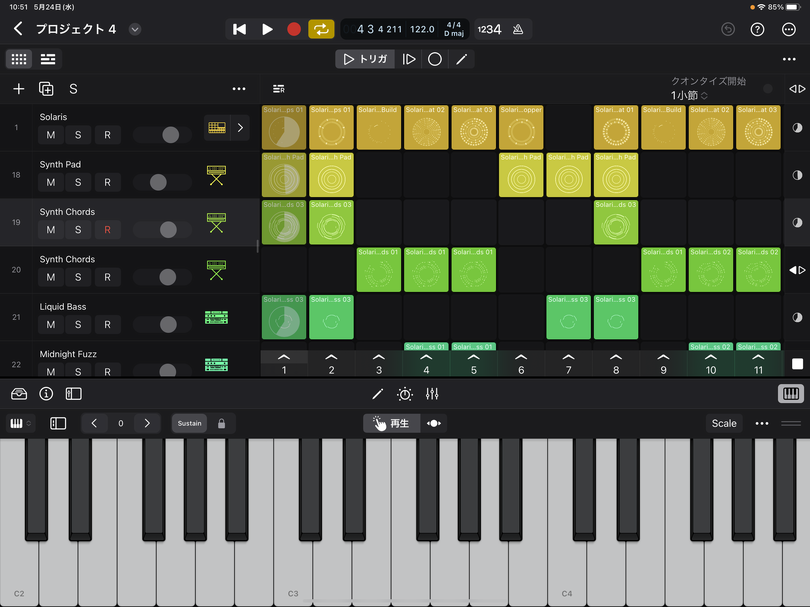Toggle the global solo S button
Viewport: 810px width, 607px height.
point(73,89)
